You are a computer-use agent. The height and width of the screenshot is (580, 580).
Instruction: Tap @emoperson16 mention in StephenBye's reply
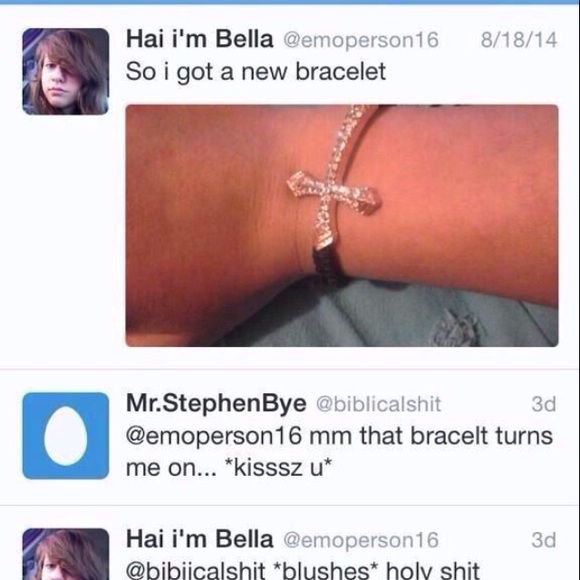pyautogui.click(x=214, y=436)
